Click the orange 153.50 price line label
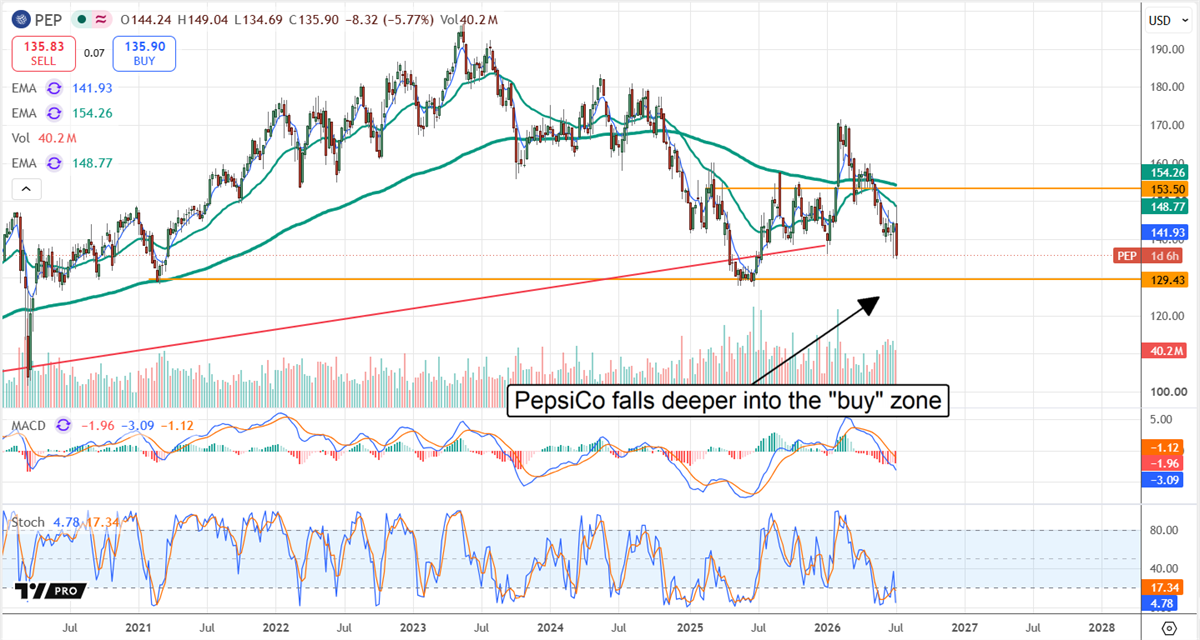The width and height of the screenshot is (1200, 640). pos(1165,188)
